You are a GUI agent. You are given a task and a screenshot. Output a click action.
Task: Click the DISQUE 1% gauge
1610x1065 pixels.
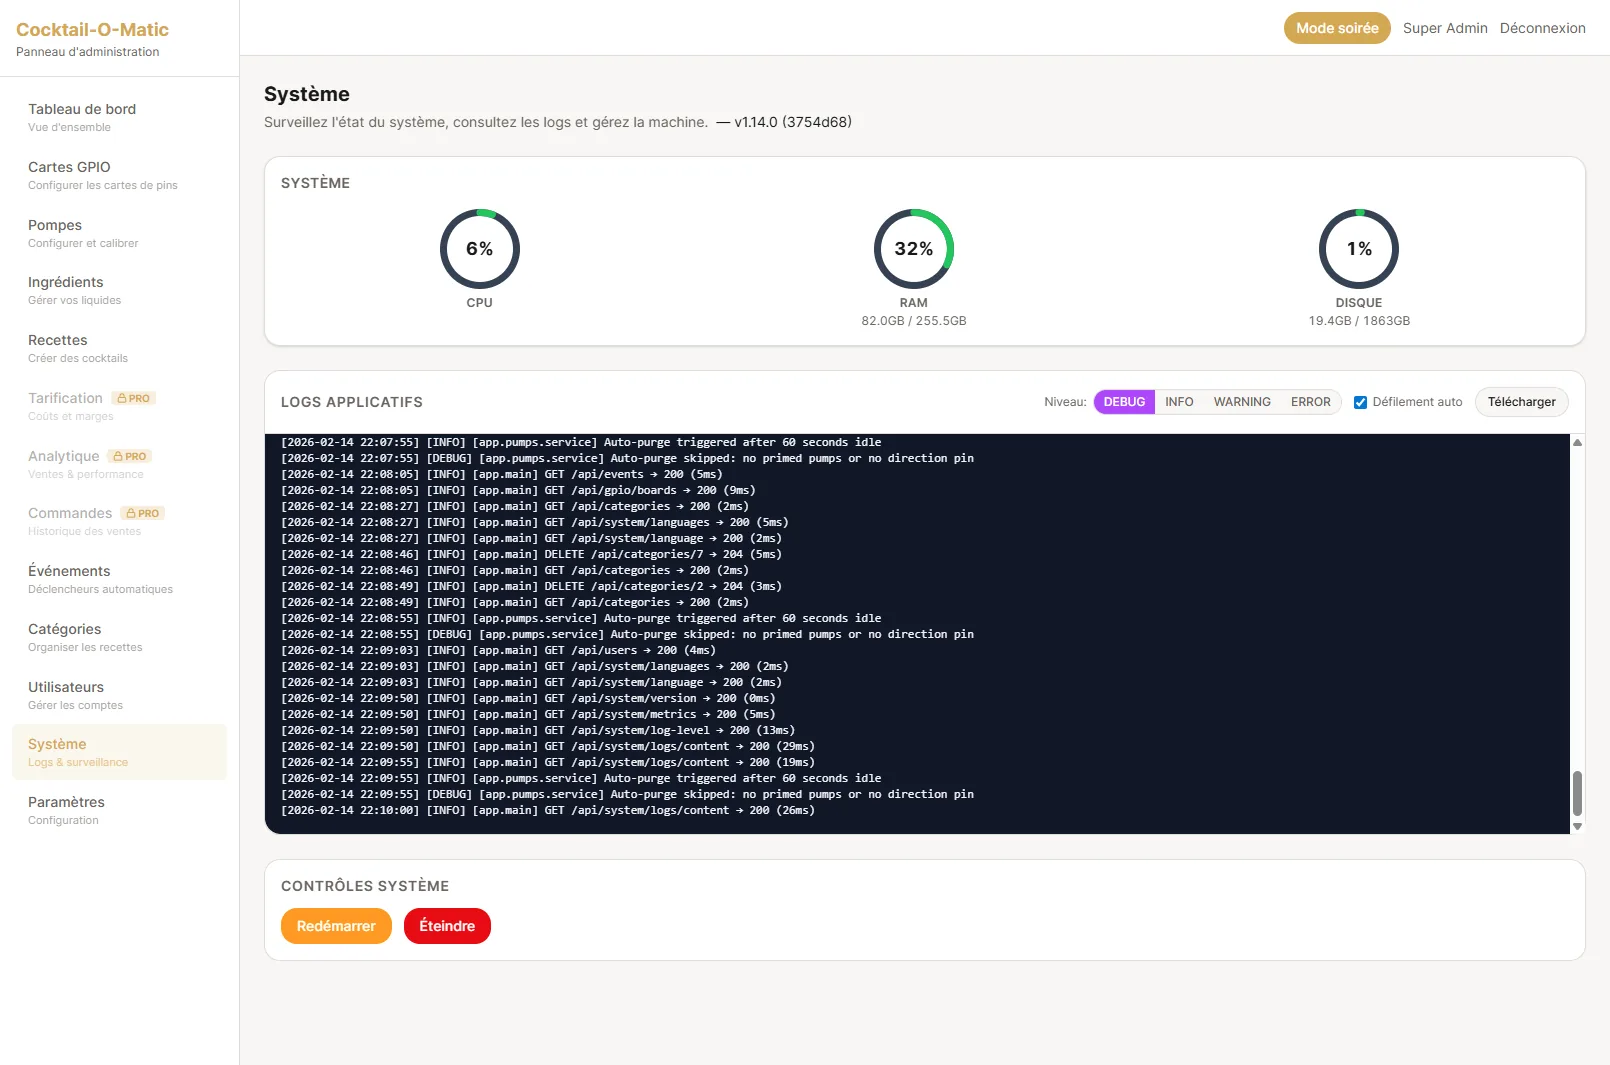[1359, 249]
